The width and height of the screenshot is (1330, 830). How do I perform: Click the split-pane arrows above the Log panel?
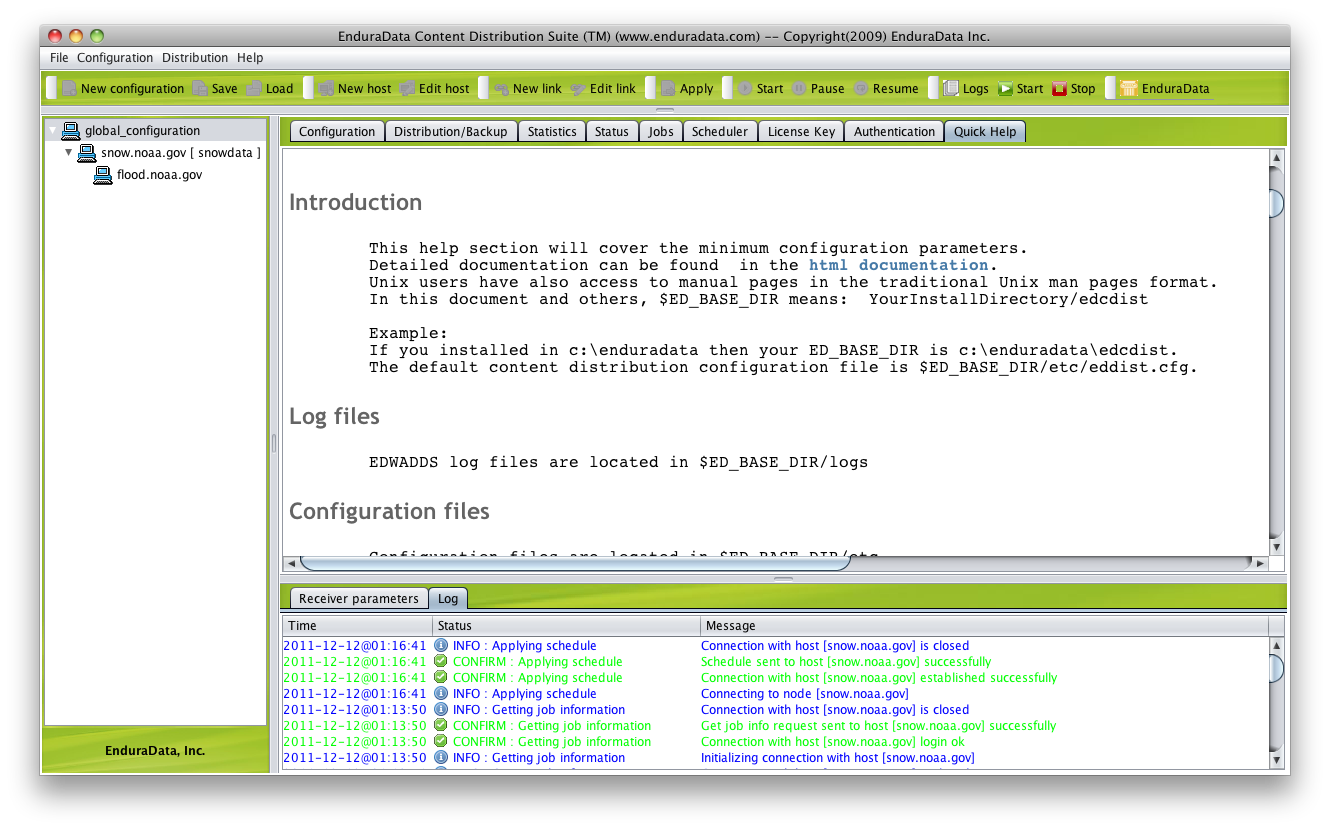pos(784,578)
